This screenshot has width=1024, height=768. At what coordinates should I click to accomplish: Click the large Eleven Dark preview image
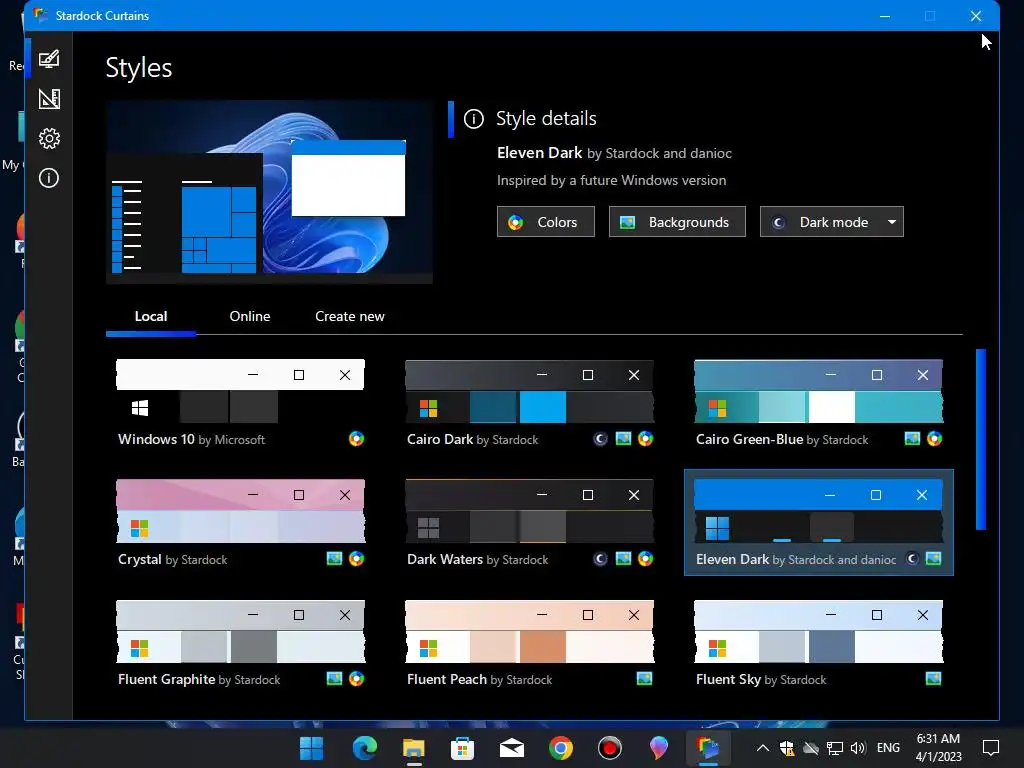point(269,192)
